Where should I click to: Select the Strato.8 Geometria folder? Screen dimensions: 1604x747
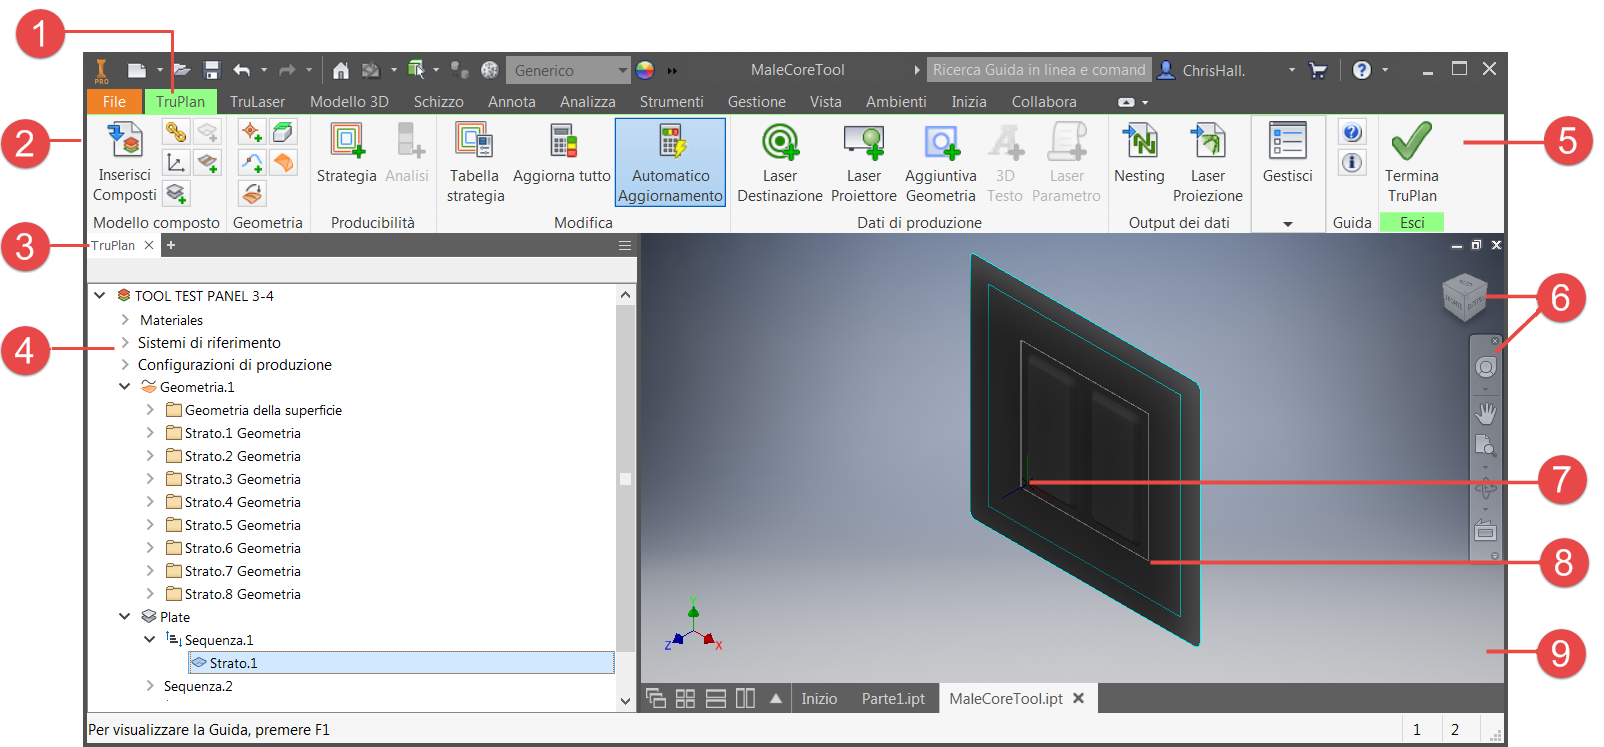coord(234,594)
